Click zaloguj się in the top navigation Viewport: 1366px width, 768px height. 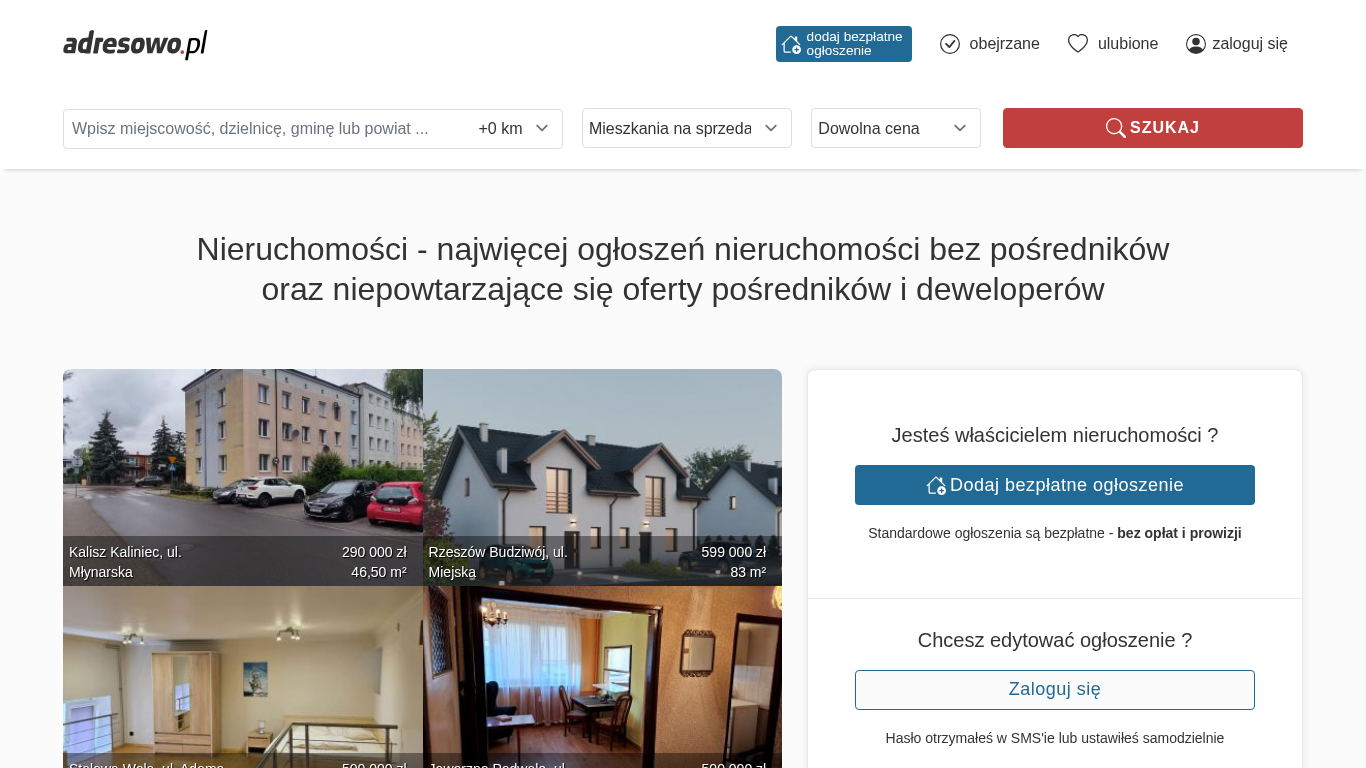coord(1249,44)
